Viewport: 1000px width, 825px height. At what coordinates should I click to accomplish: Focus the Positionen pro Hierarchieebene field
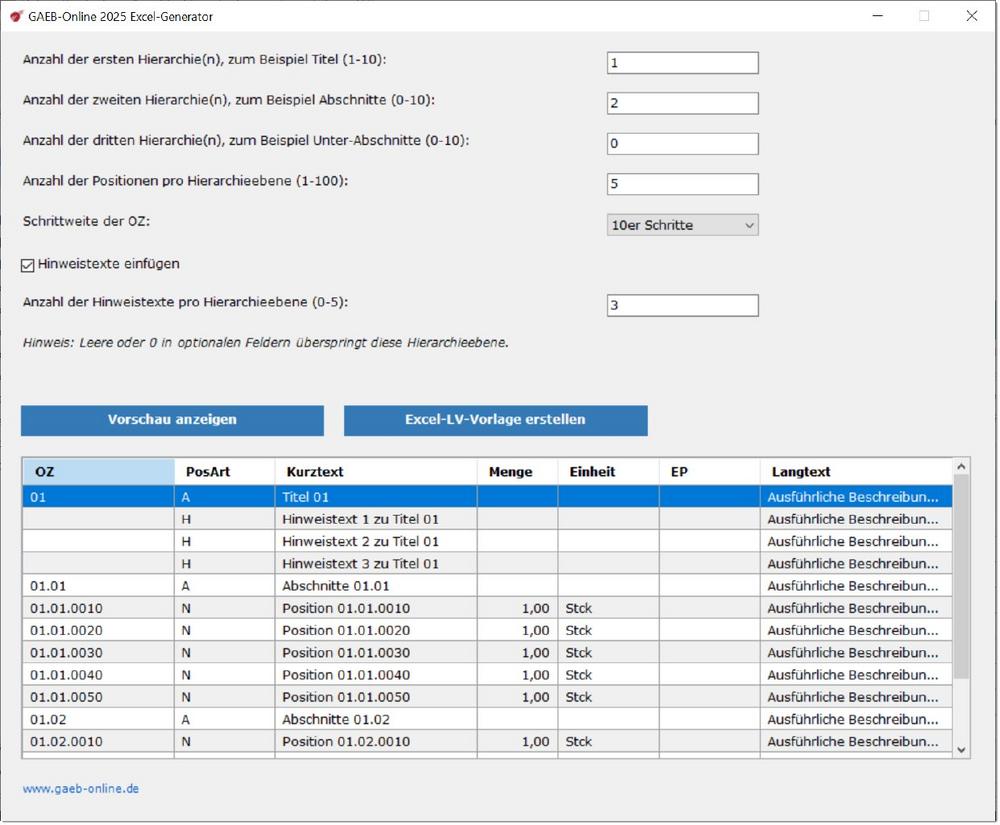[x=682, y=184]
